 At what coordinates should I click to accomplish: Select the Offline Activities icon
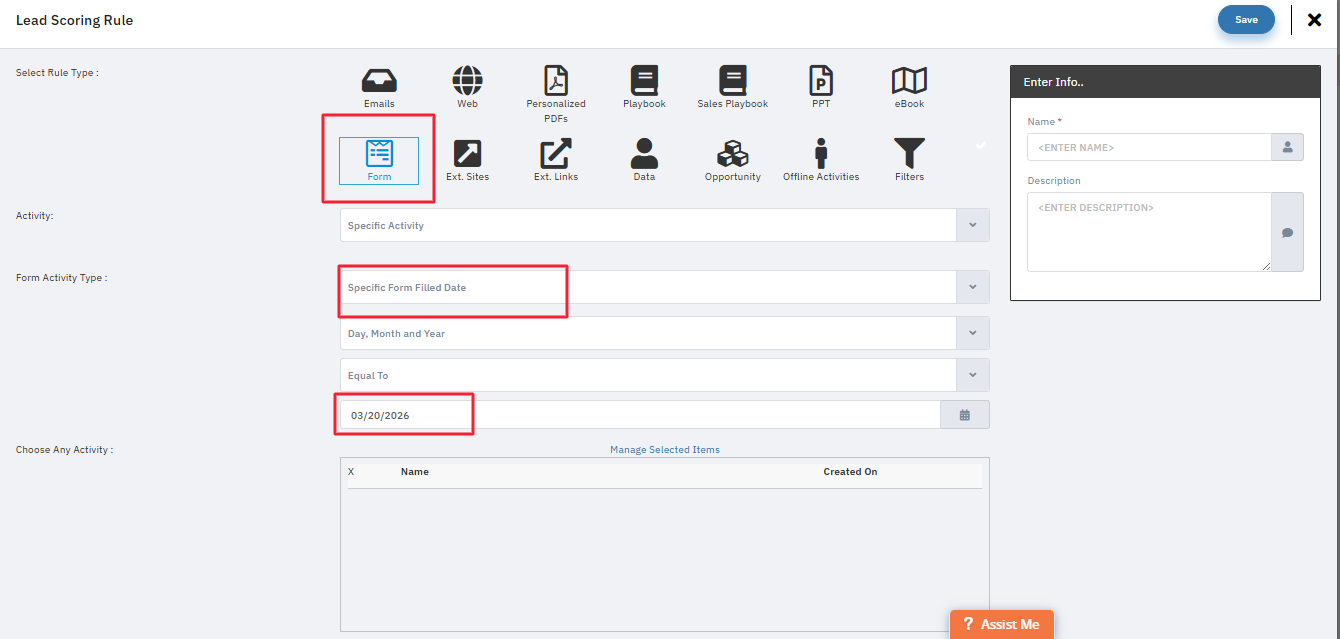pos(820,155)
